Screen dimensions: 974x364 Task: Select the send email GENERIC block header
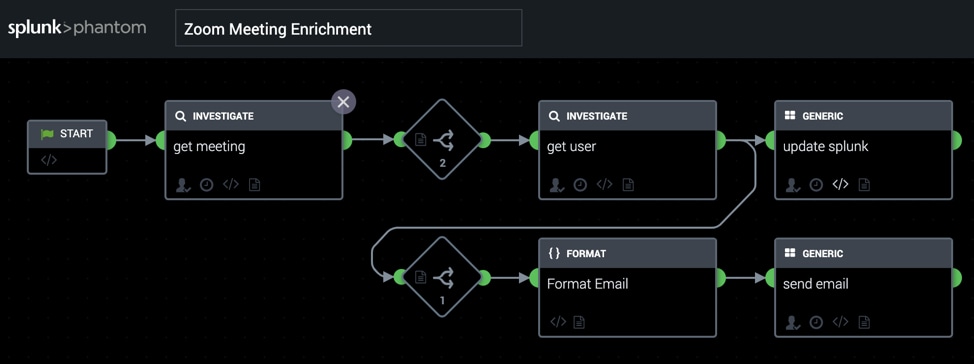[x=863, y=253]
